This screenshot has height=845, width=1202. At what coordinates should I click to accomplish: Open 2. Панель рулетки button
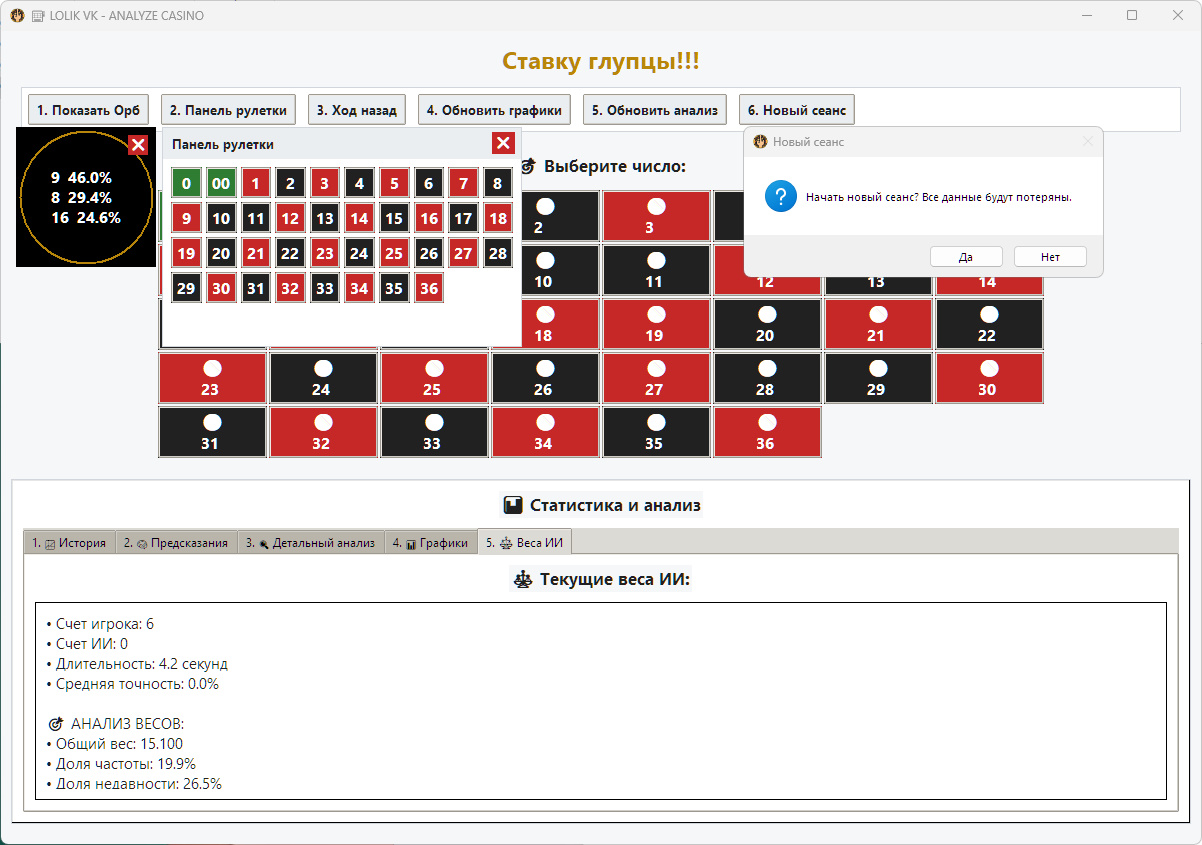pyautogui.click(x=229, y=110)
